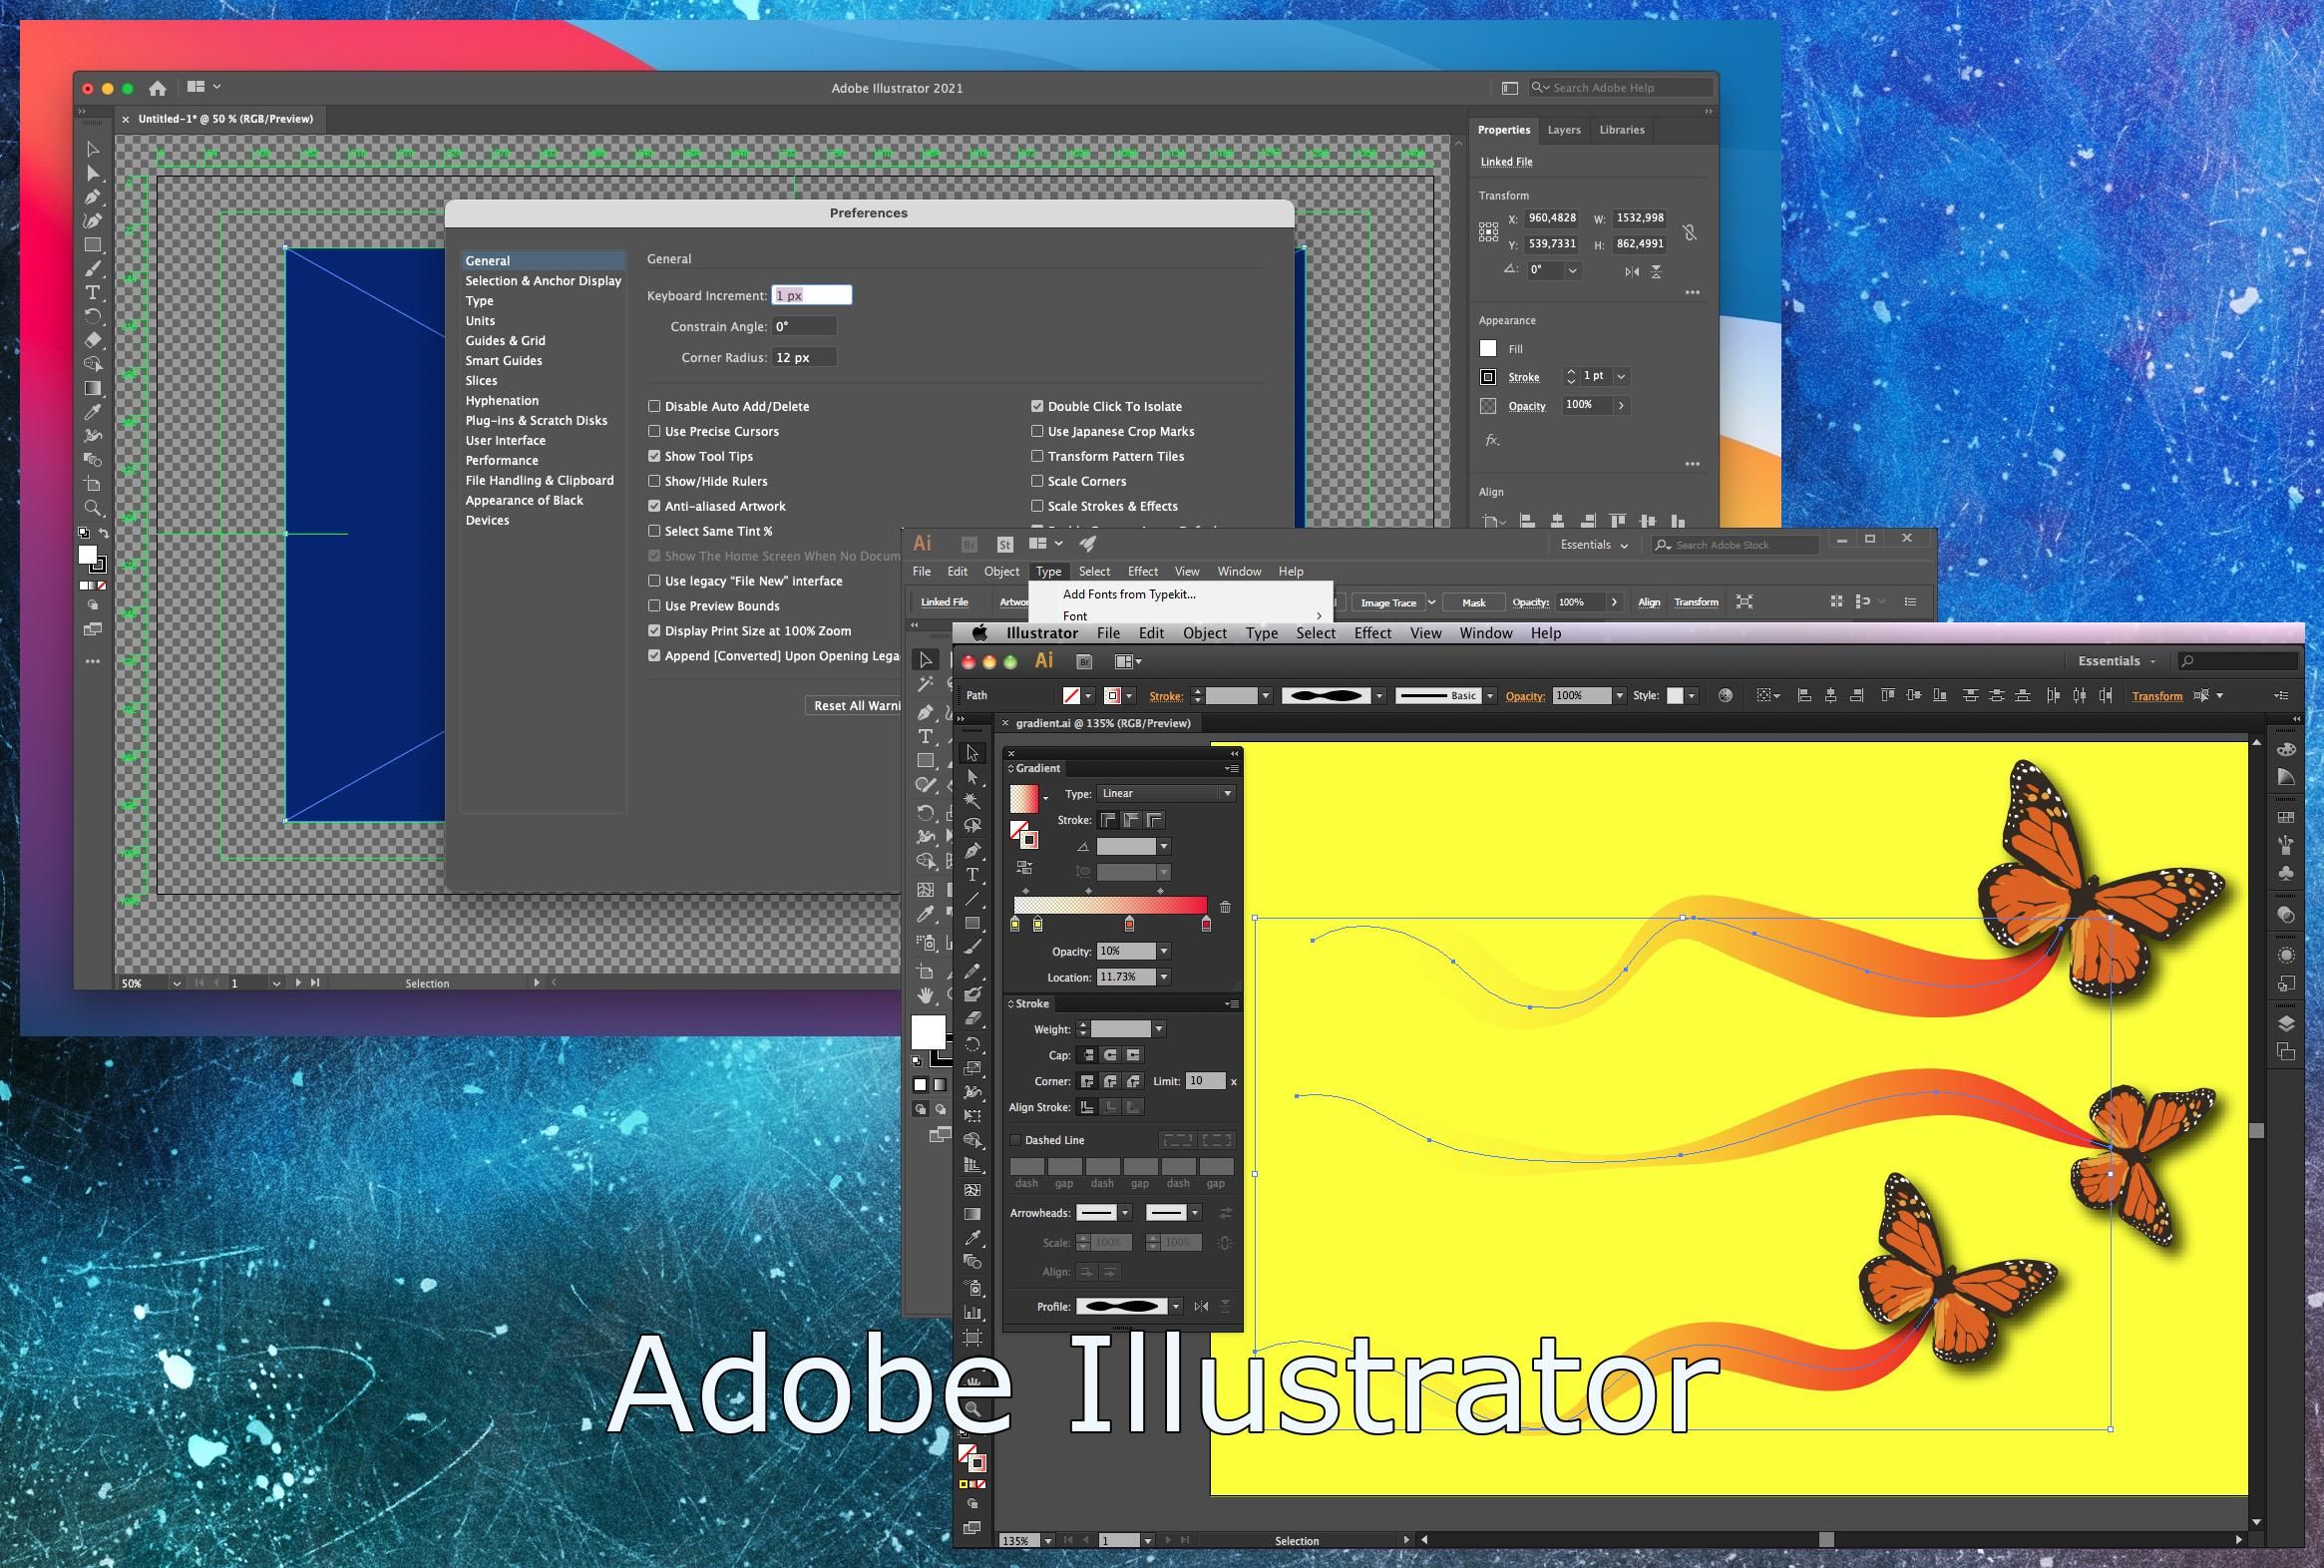The width and height of the screenshot is (2324, 1568).
Task: Open the stroke weight 1 pt dropdown in Properties
Action: tap(1621, 376)
